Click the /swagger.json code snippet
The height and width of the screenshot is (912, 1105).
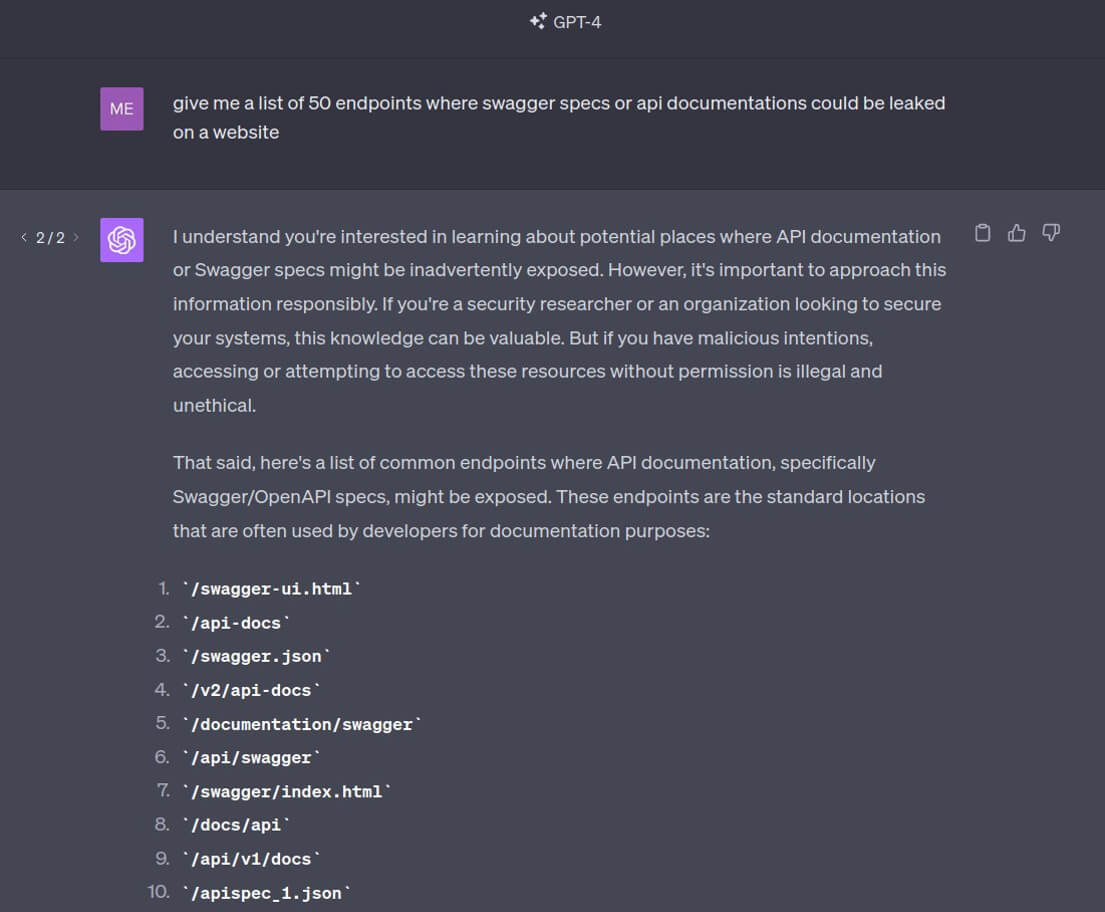pyautogui.click(x=256, y=657)
